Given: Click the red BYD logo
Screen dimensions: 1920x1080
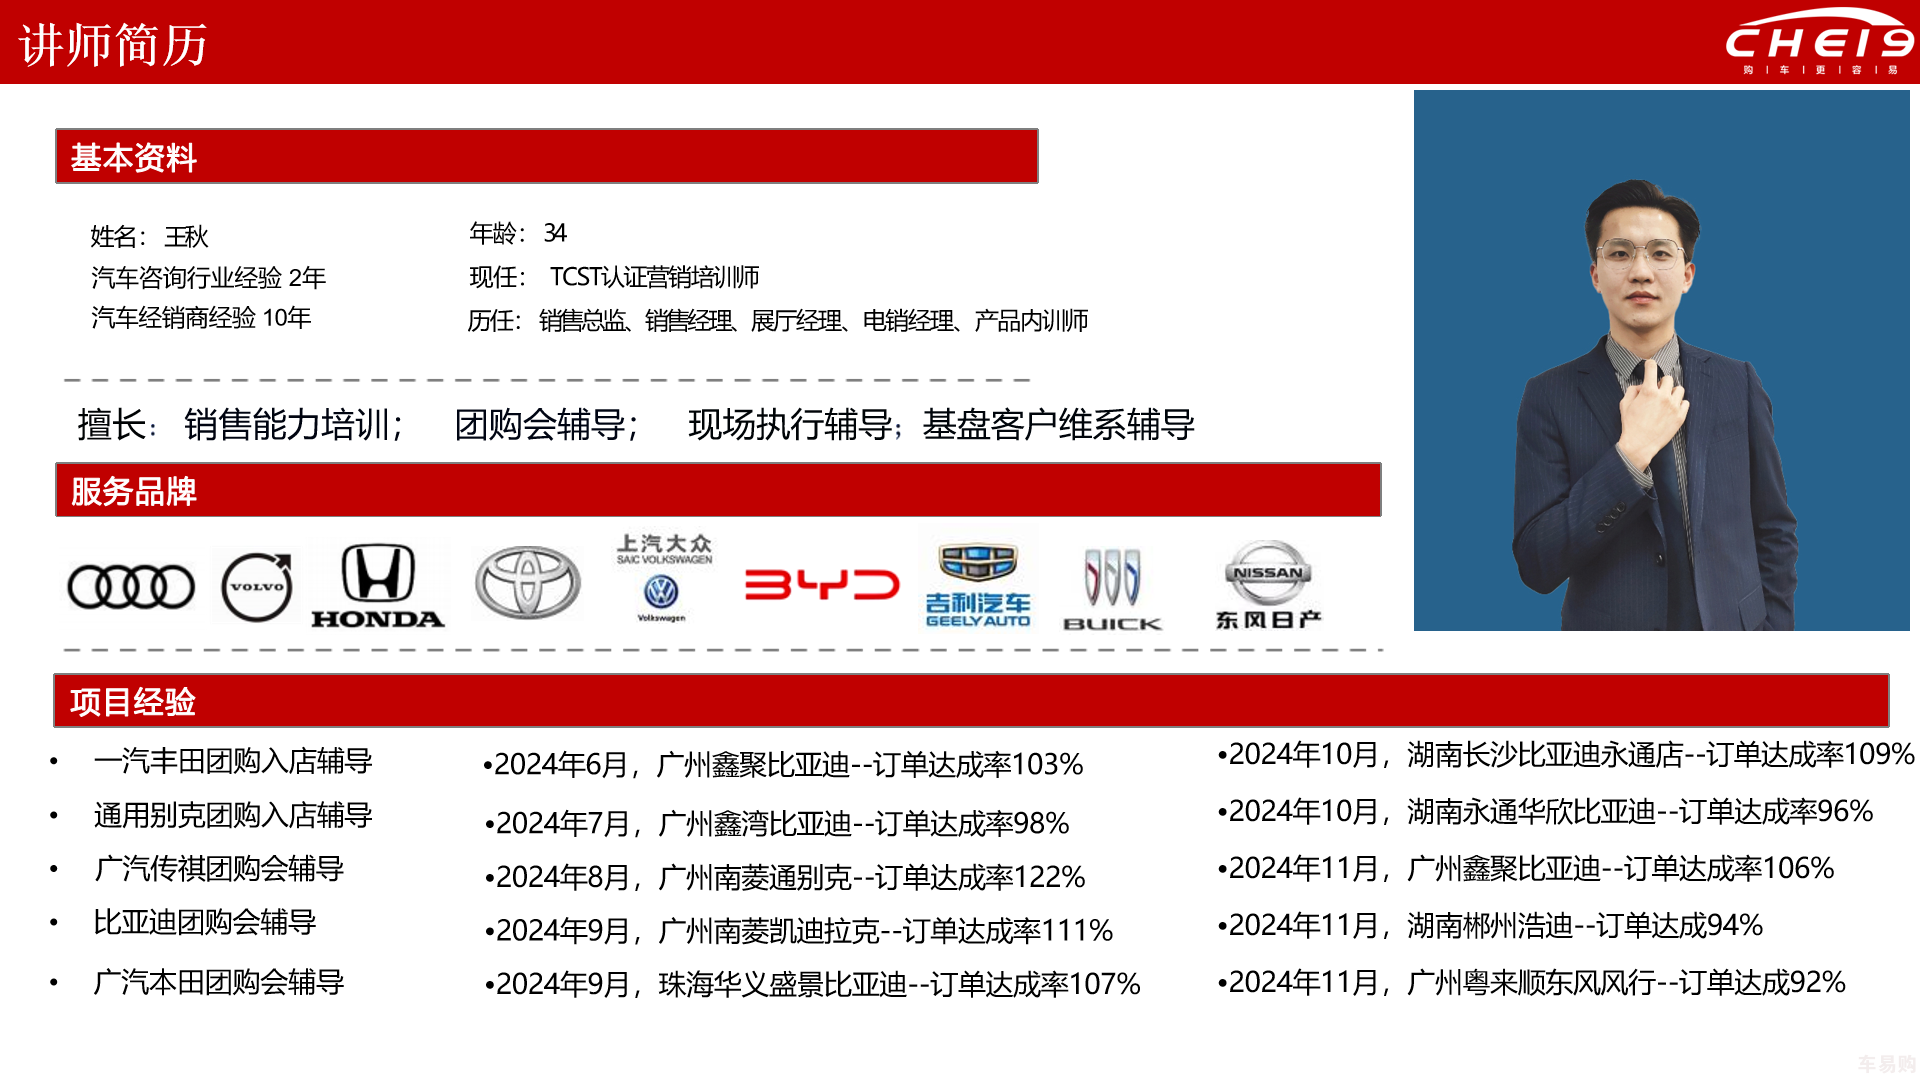Looking at the screenshot, I should tap(822, 584).
